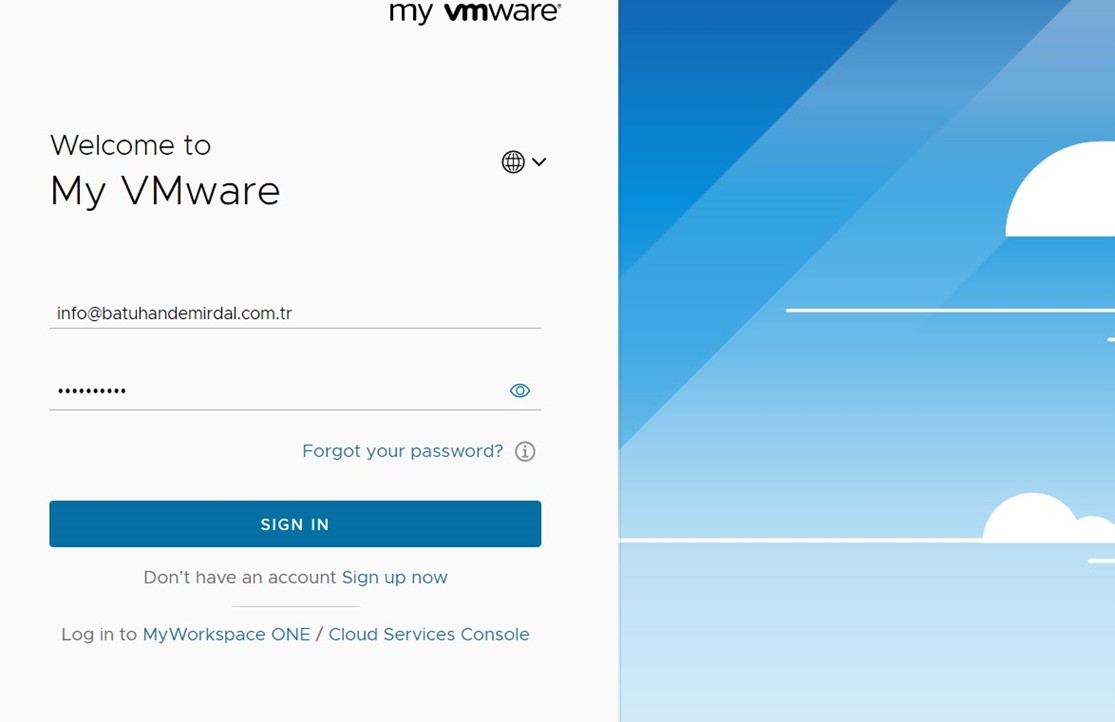This screenshot has width=1115, height=722.
Task: Expand the language chevron dropdown
Action: 539,162
